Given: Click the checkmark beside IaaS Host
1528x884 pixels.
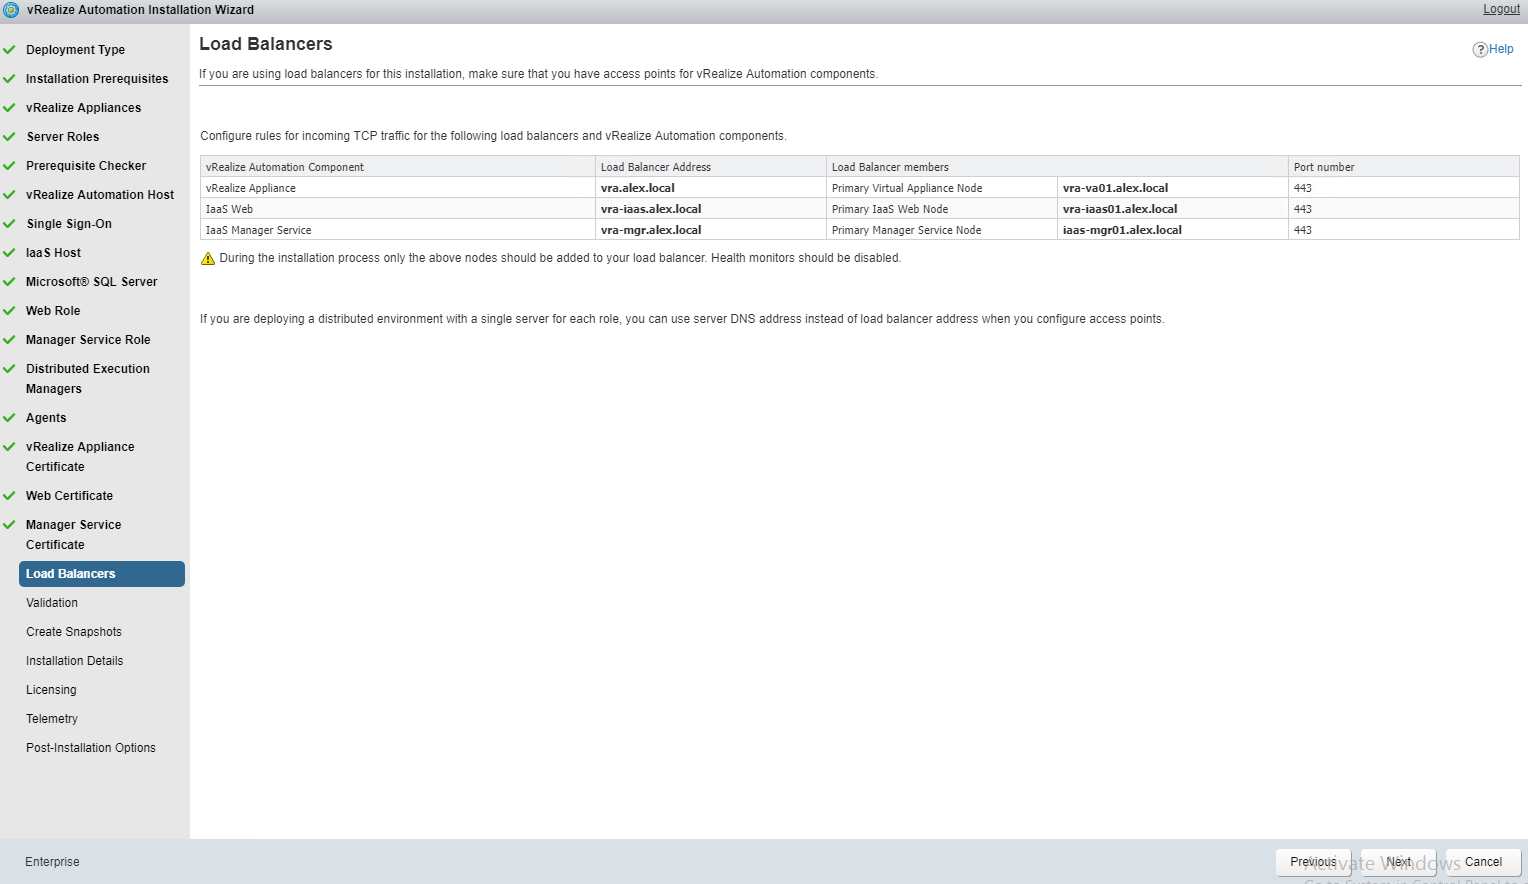Looking at the screenshot, I should pos(9,252).
